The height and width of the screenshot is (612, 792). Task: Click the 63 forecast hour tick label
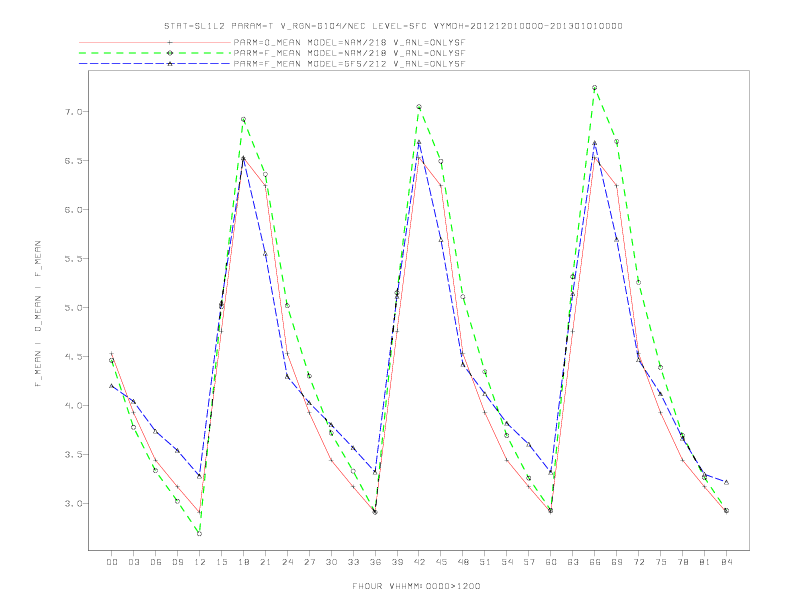click(573, 562)
